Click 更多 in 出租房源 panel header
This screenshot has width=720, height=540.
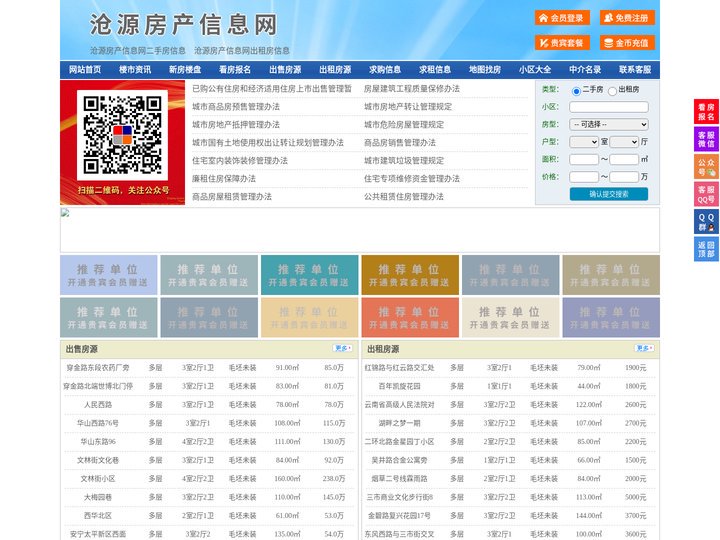[x=644, y=348]
